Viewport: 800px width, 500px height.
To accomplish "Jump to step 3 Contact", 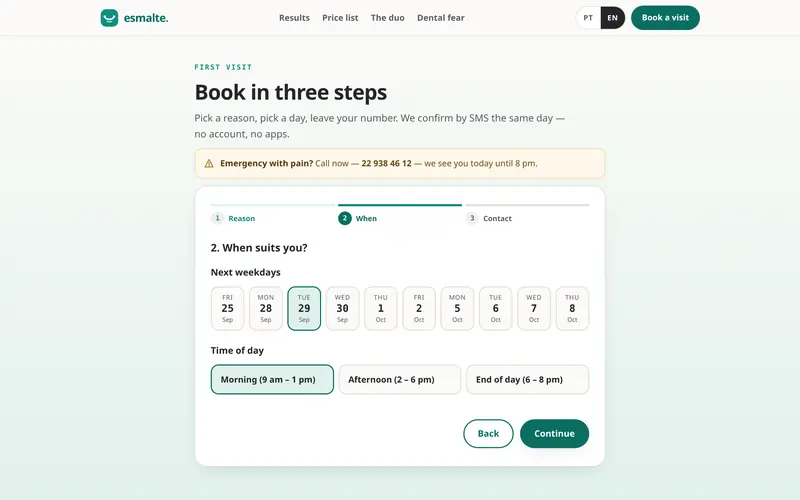I will [x=489, y=218].
